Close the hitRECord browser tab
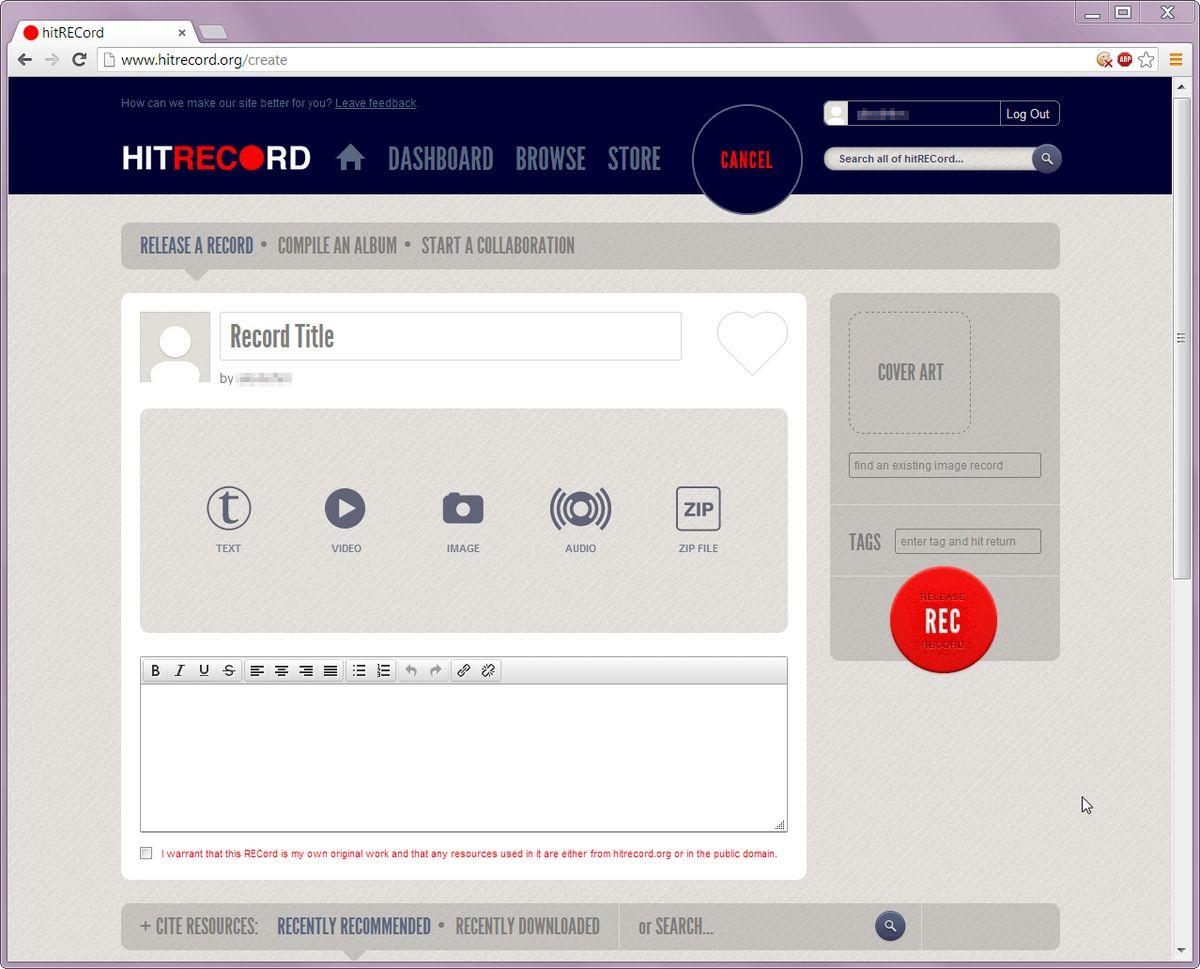This screenshot has height=969, width=1200. tap(182, 33)
